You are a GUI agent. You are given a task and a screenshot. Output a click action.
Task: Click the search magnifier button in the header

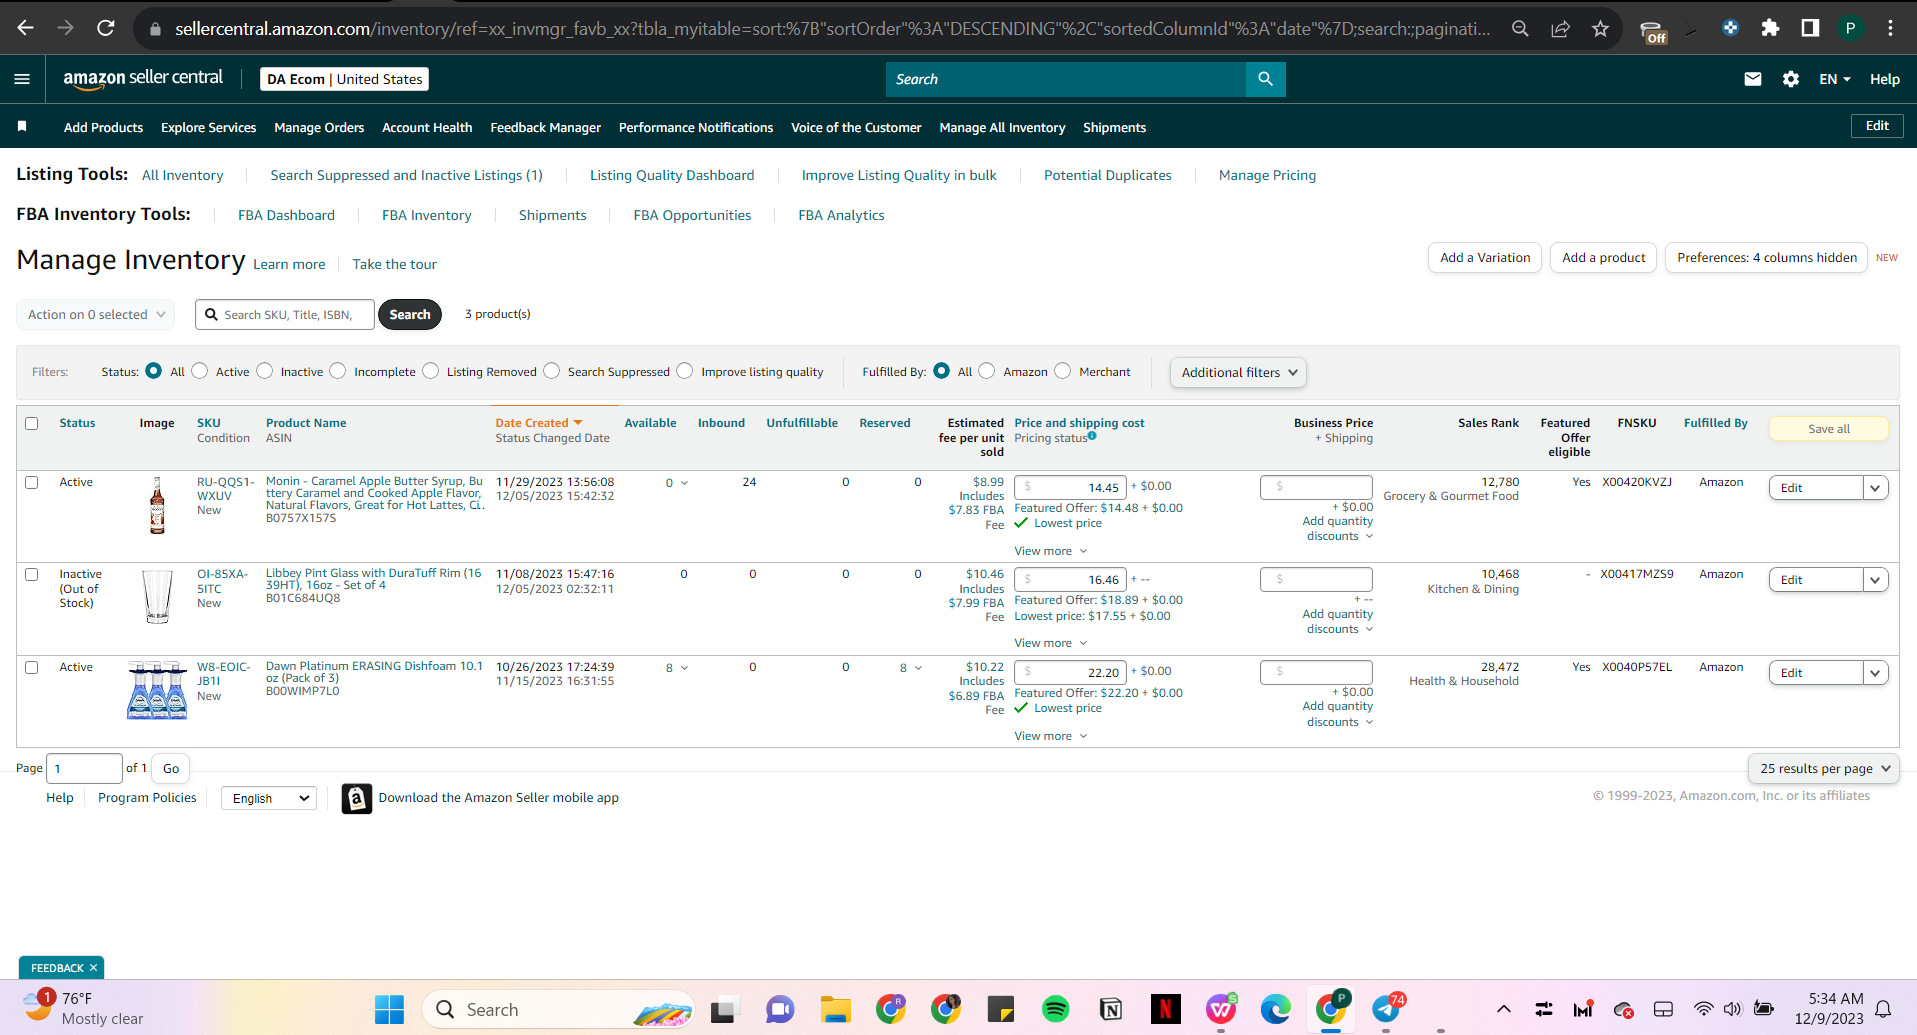click(x=1265, y=79)
